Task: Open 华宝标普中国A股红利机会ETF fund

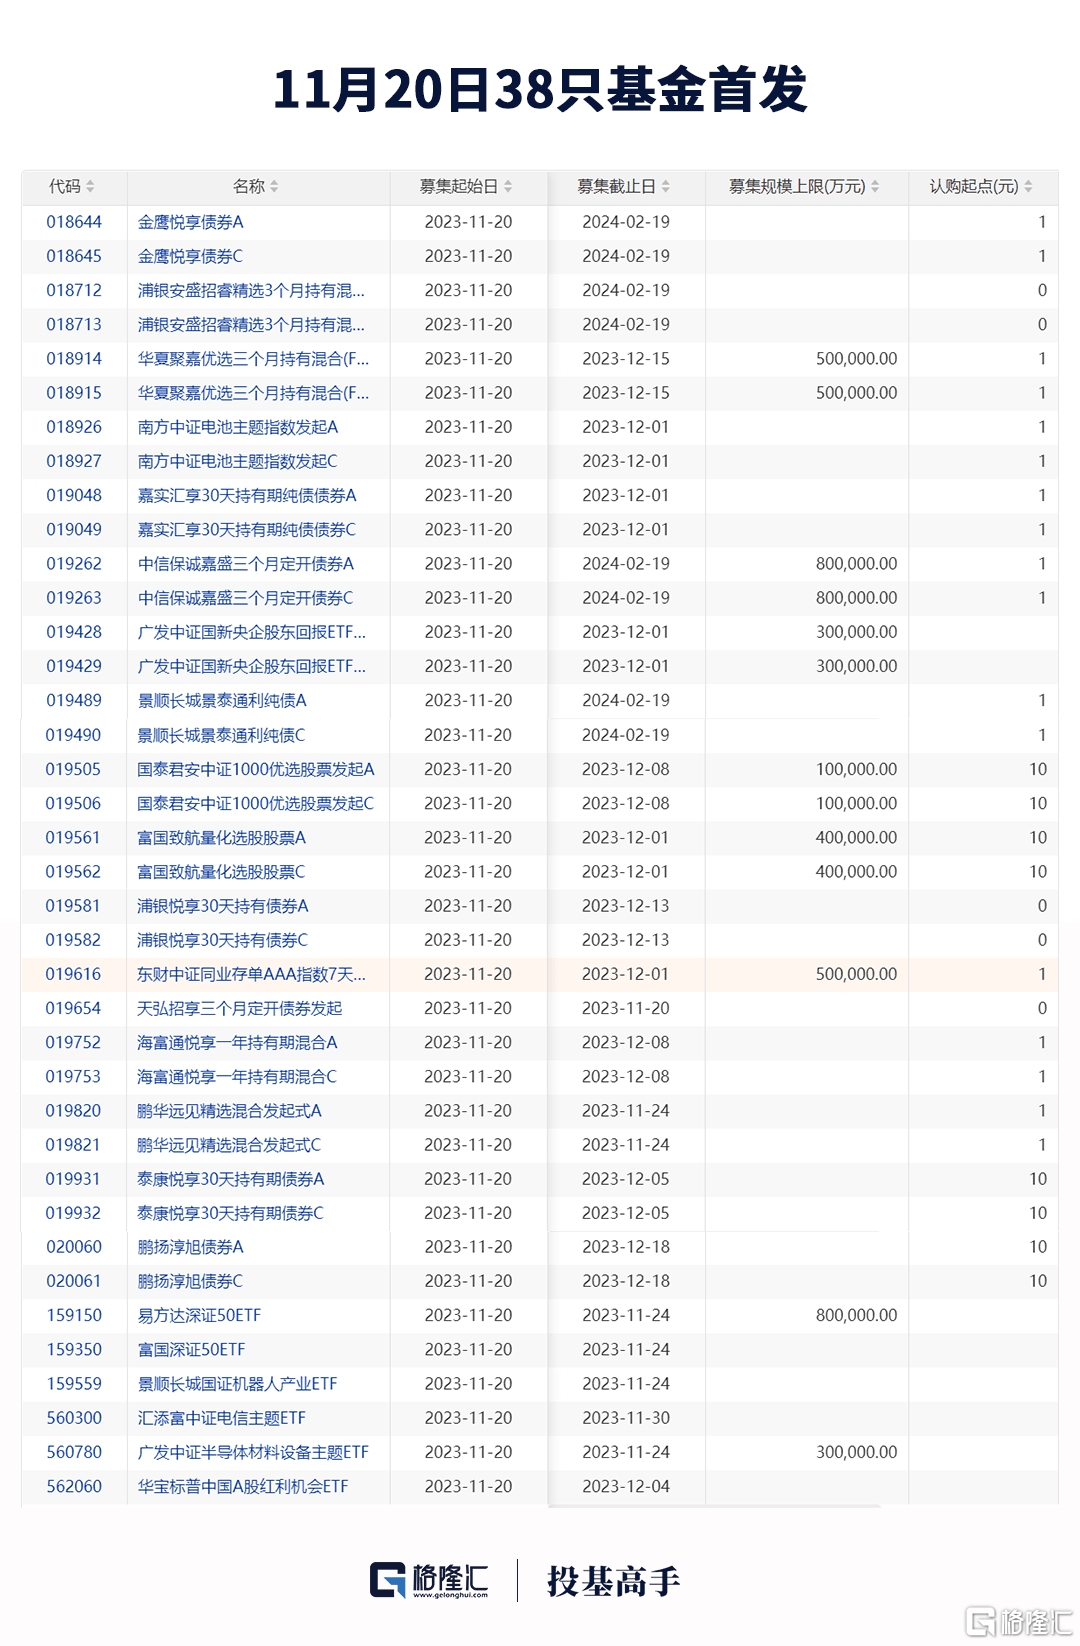Action: coord(243,1486)
